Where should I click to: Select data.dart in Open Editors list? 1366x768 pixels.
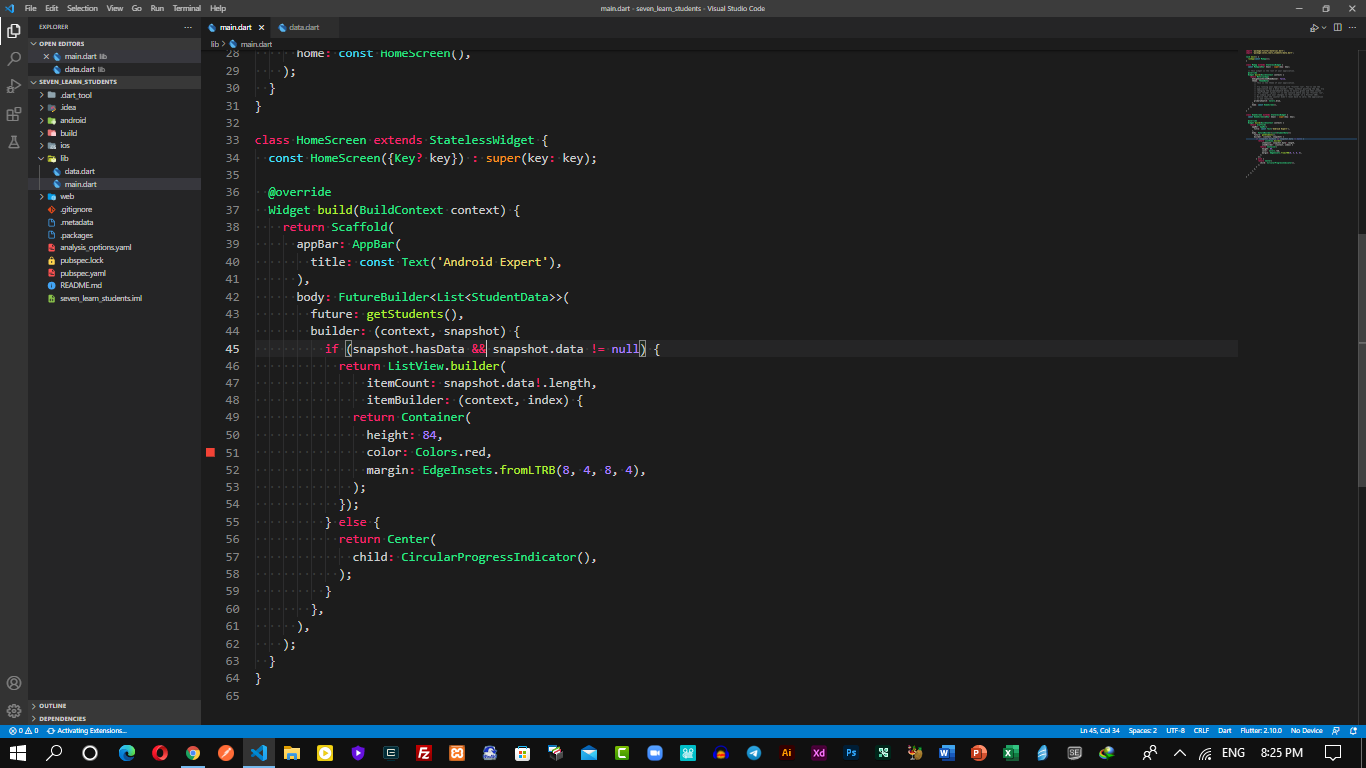click(x=114, y=70)
